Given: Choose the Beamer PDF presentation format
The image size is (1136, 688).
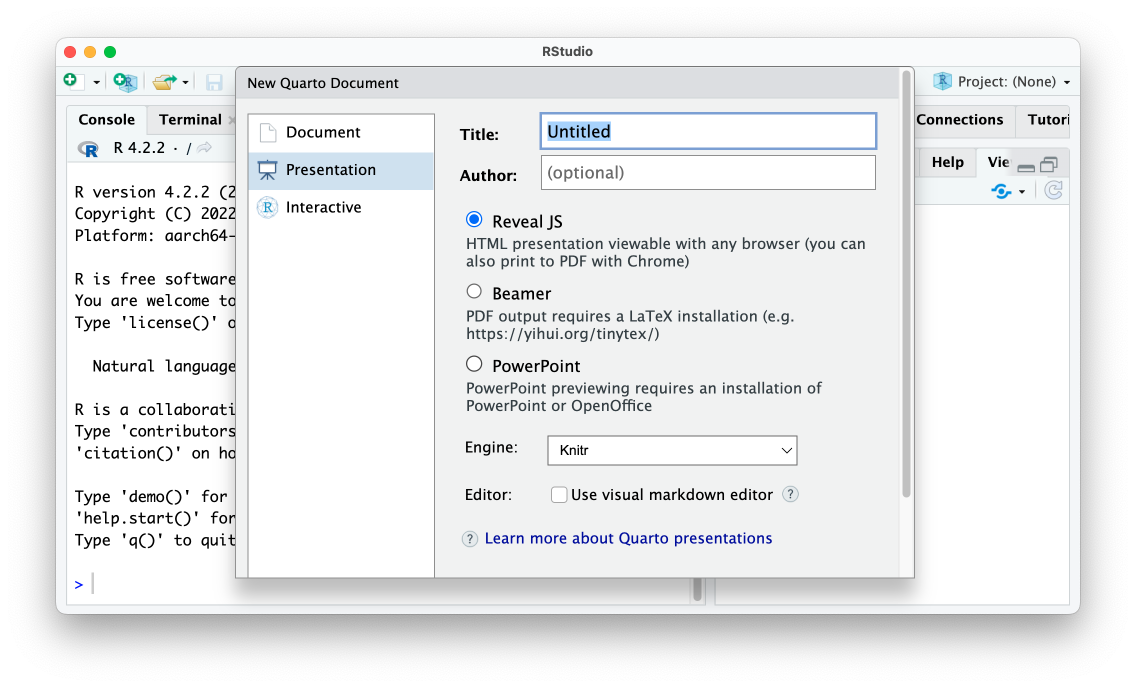Looking at the screenshot, I should pos(474,291).
